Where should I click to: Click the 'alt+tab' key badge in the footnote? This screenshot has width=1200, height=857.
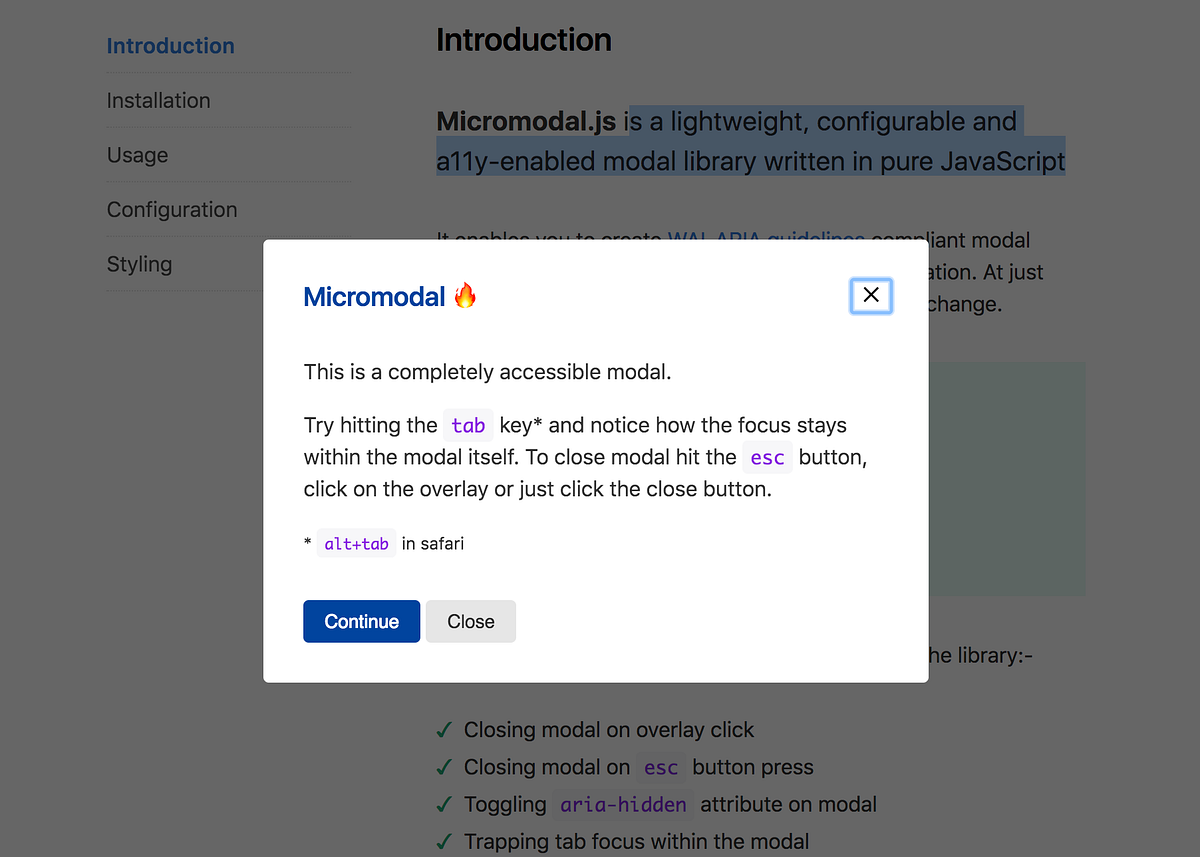355,543
